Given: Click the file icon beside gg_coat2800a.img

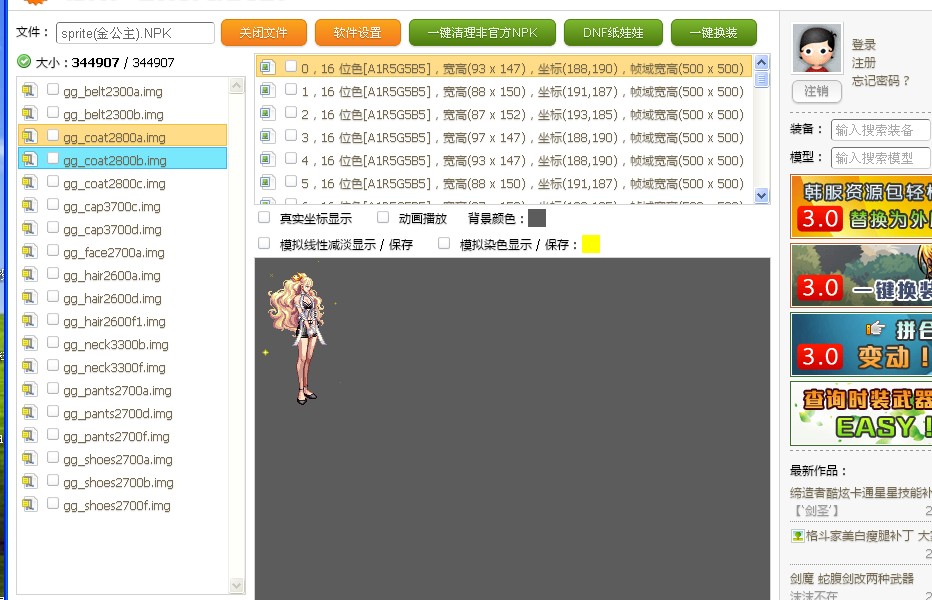Looking at the screenshot, I should click(x=29, y=136).
